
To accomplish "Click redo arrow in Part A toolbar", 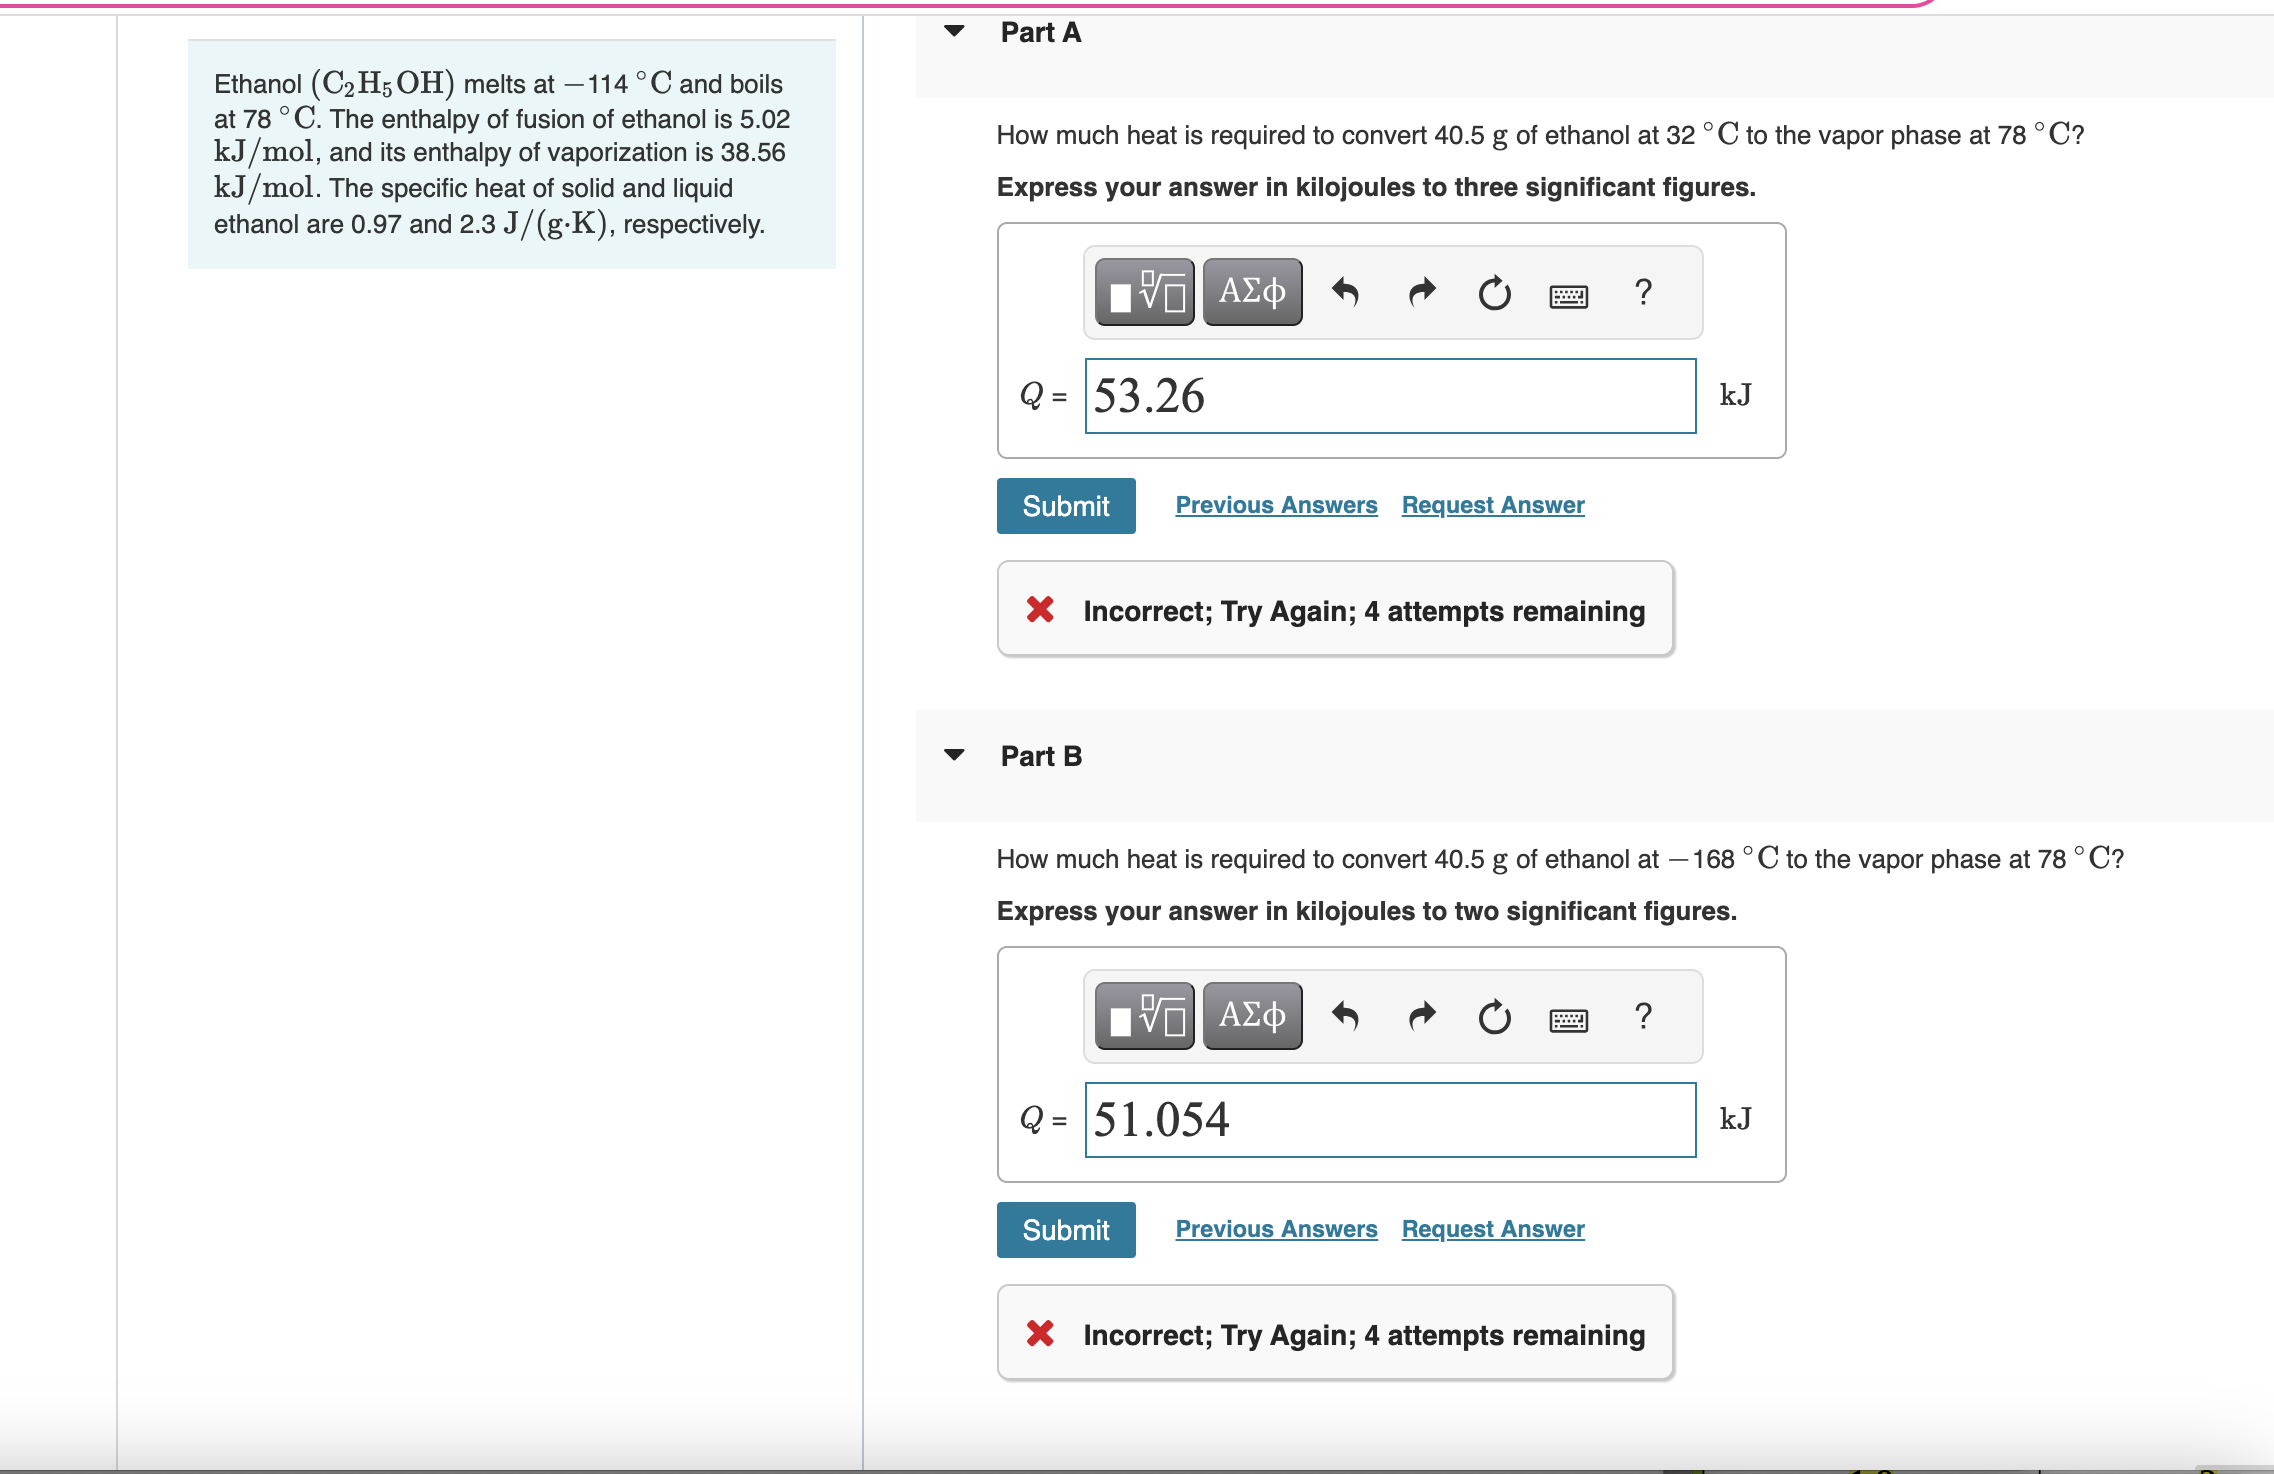I will point(1421,293).
